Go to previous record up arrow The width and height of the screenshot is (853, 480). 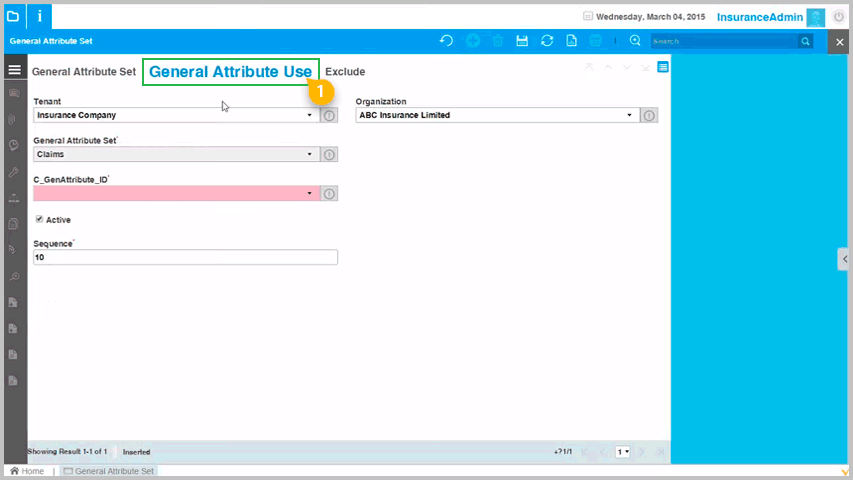(x=608, y=67)
